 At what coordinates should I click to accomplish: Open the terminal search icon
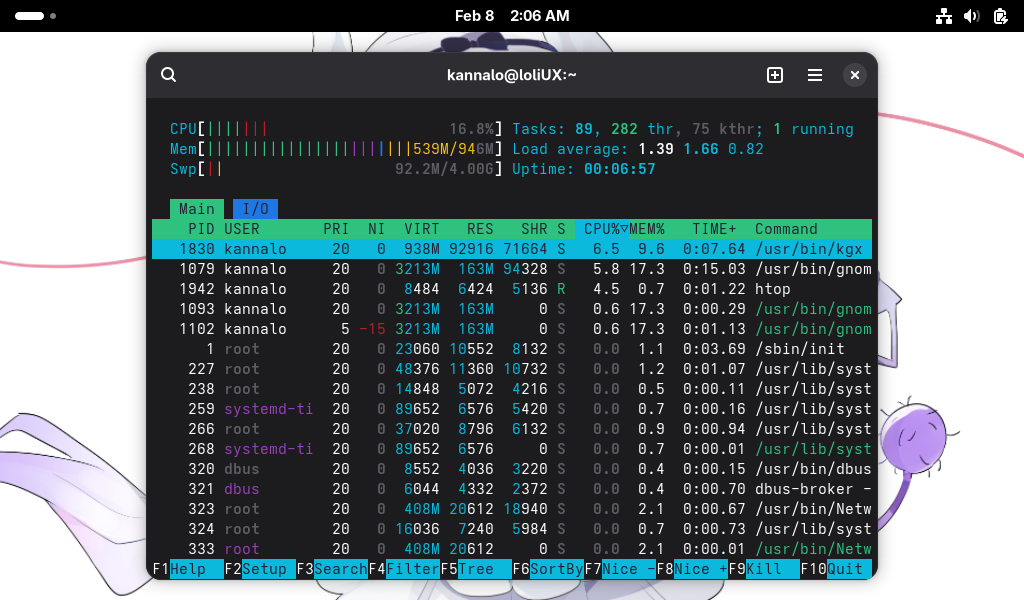click(168, 75)
